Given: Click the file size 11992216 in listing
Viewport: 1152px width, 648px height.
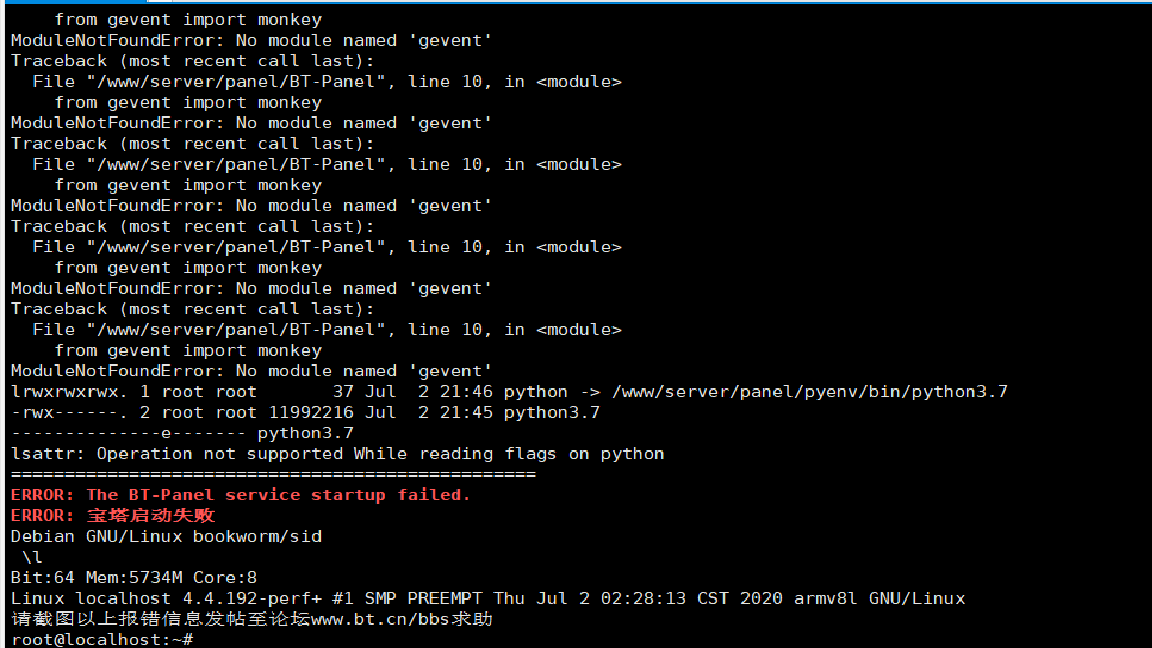Looking at the screenshot, I should 311,413.
